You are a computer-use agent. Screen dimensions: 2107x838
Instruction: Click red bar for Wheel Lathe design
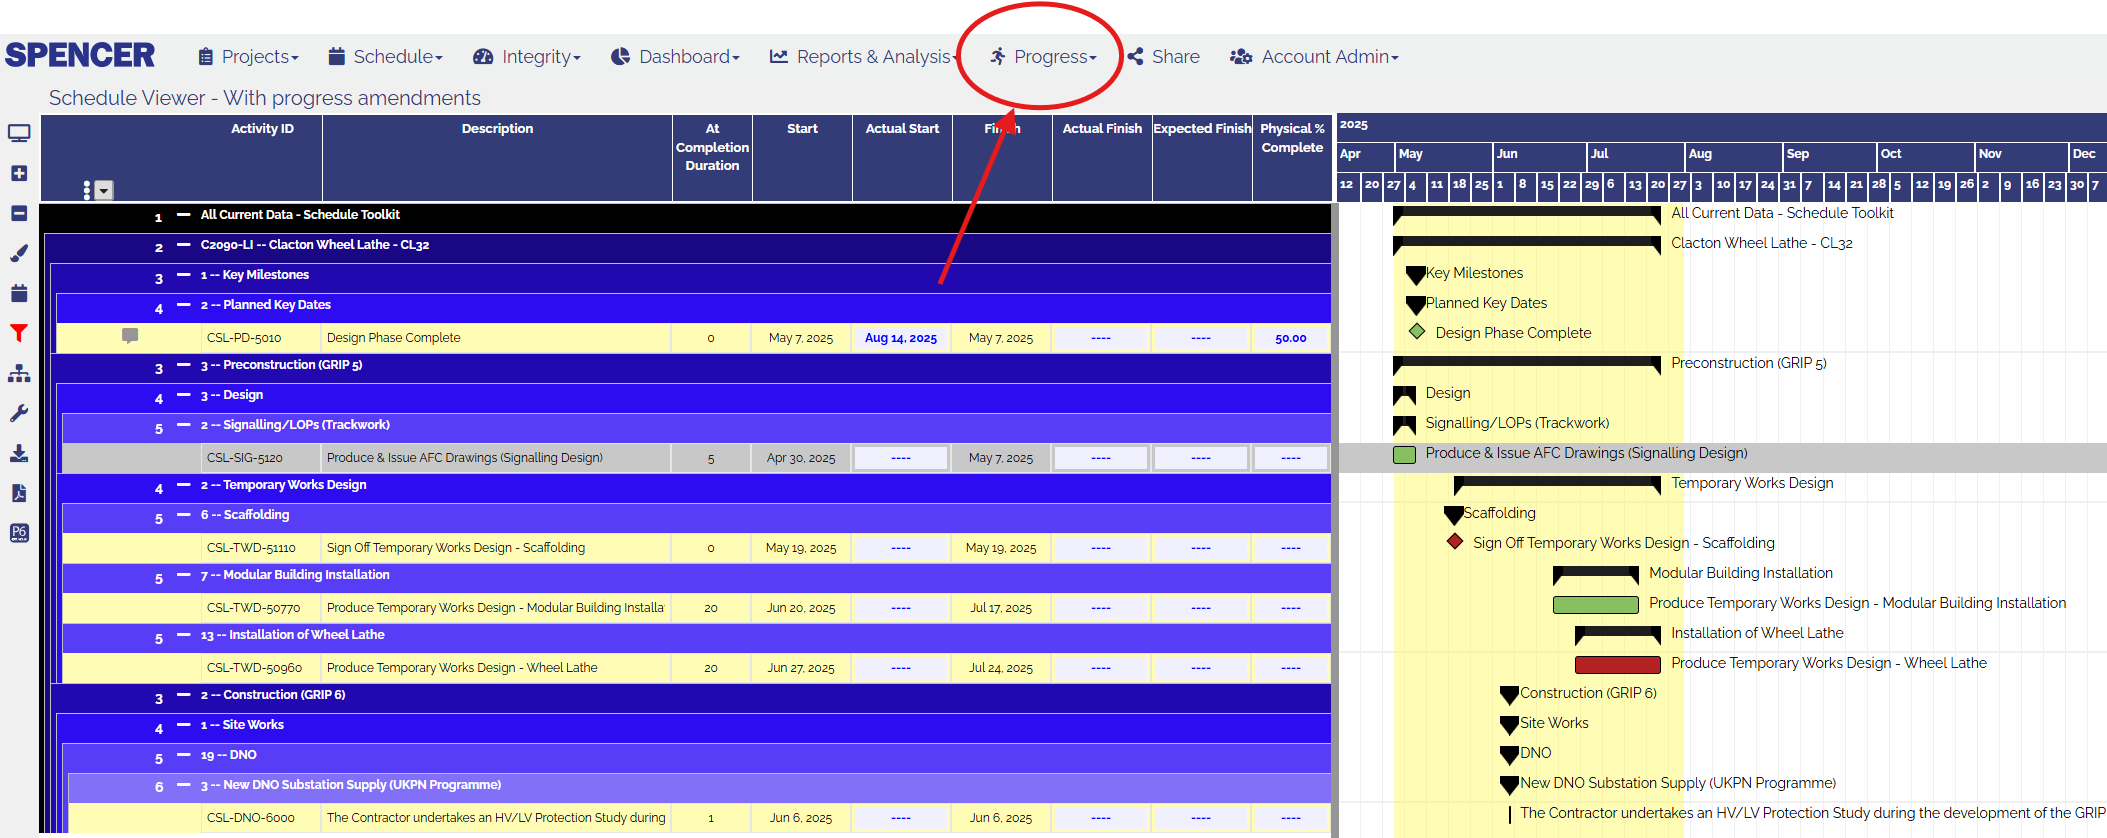tap(1617, 664)
